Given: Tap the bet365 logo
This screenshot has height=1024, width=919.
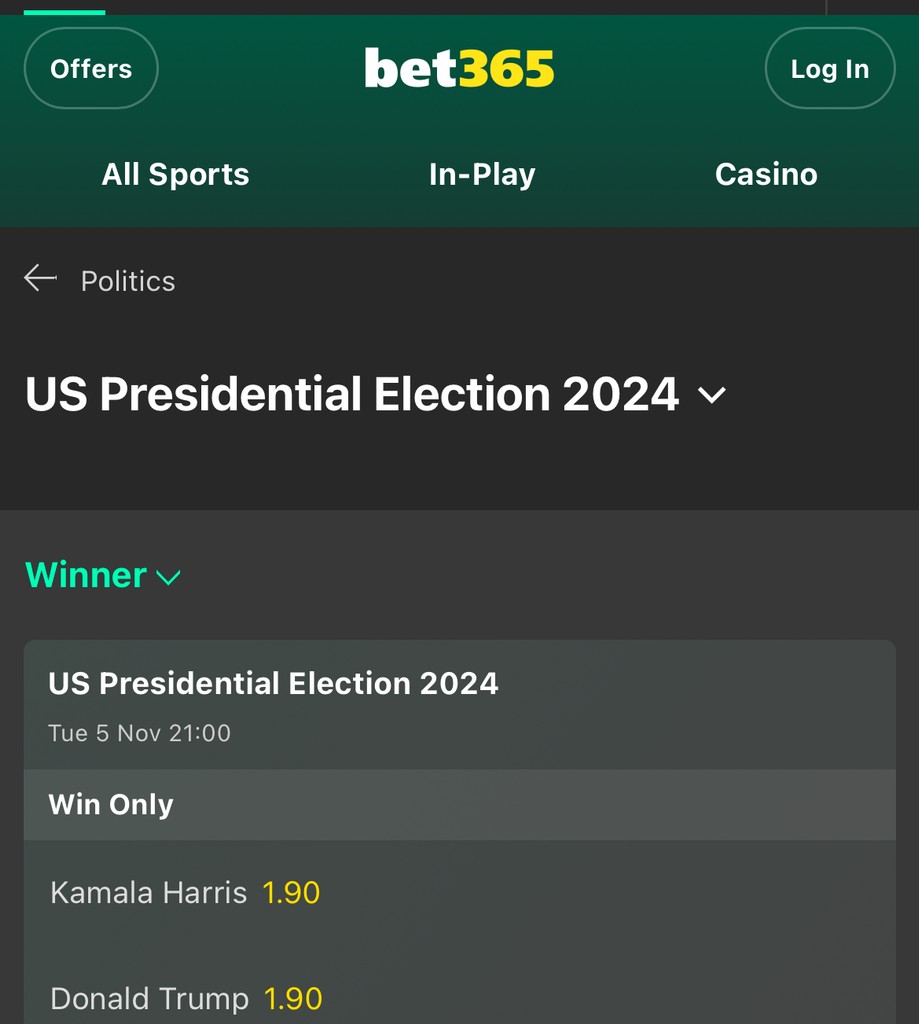Looking at the screenshot, I should [459, 69].
